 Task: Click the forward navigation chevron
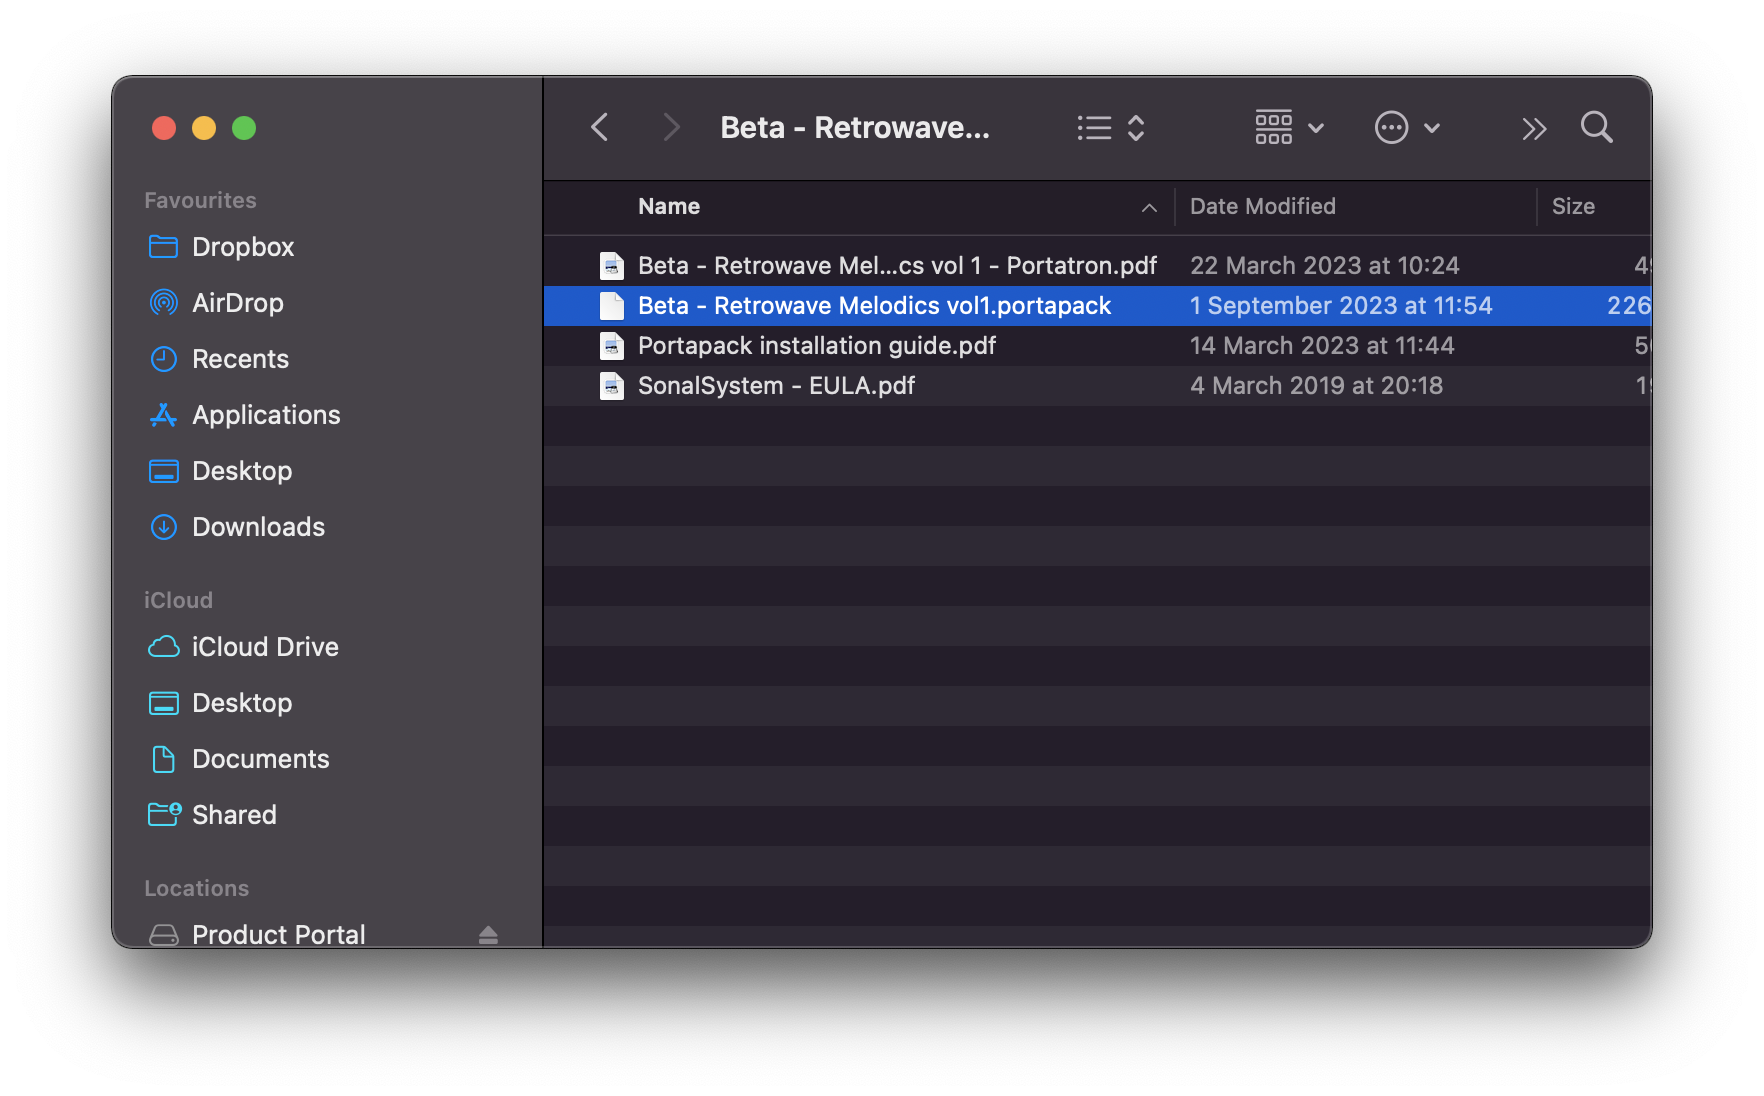coord(671,128)
